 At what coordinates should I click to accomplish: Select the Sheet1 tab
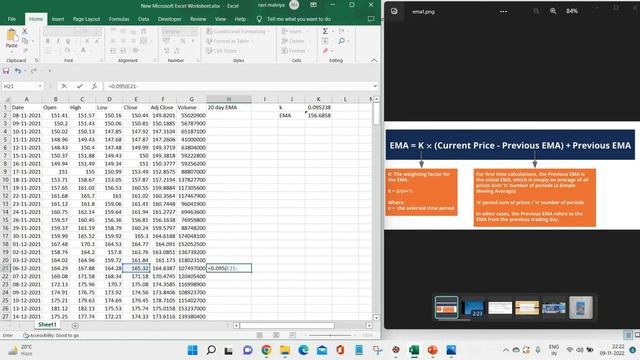[x=47, y=325]
